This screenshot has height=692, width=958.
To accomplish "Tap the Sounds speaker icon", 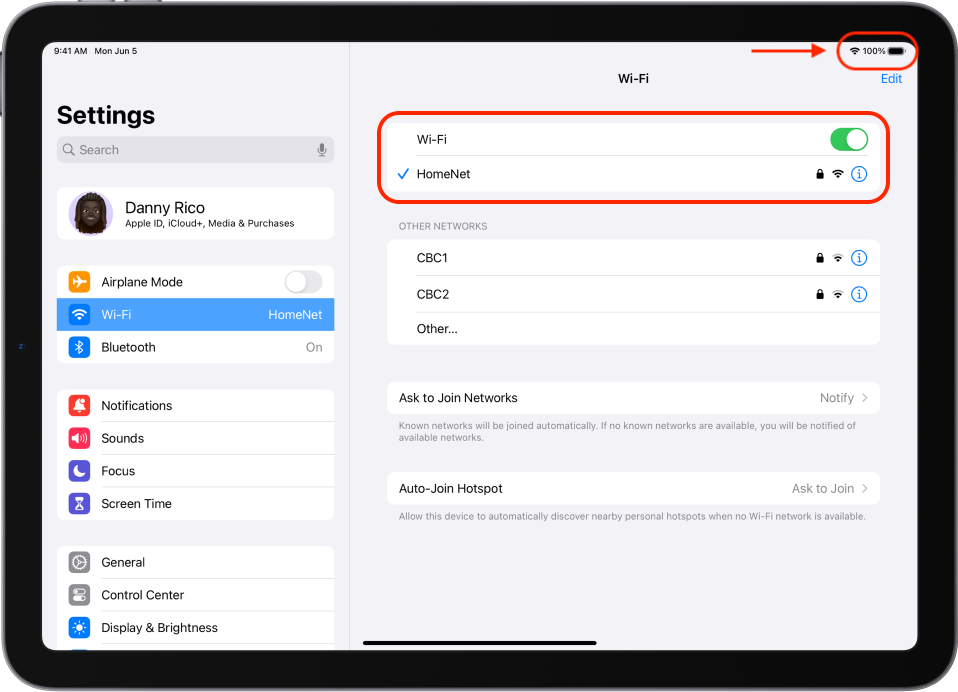I will click(79, 438).
